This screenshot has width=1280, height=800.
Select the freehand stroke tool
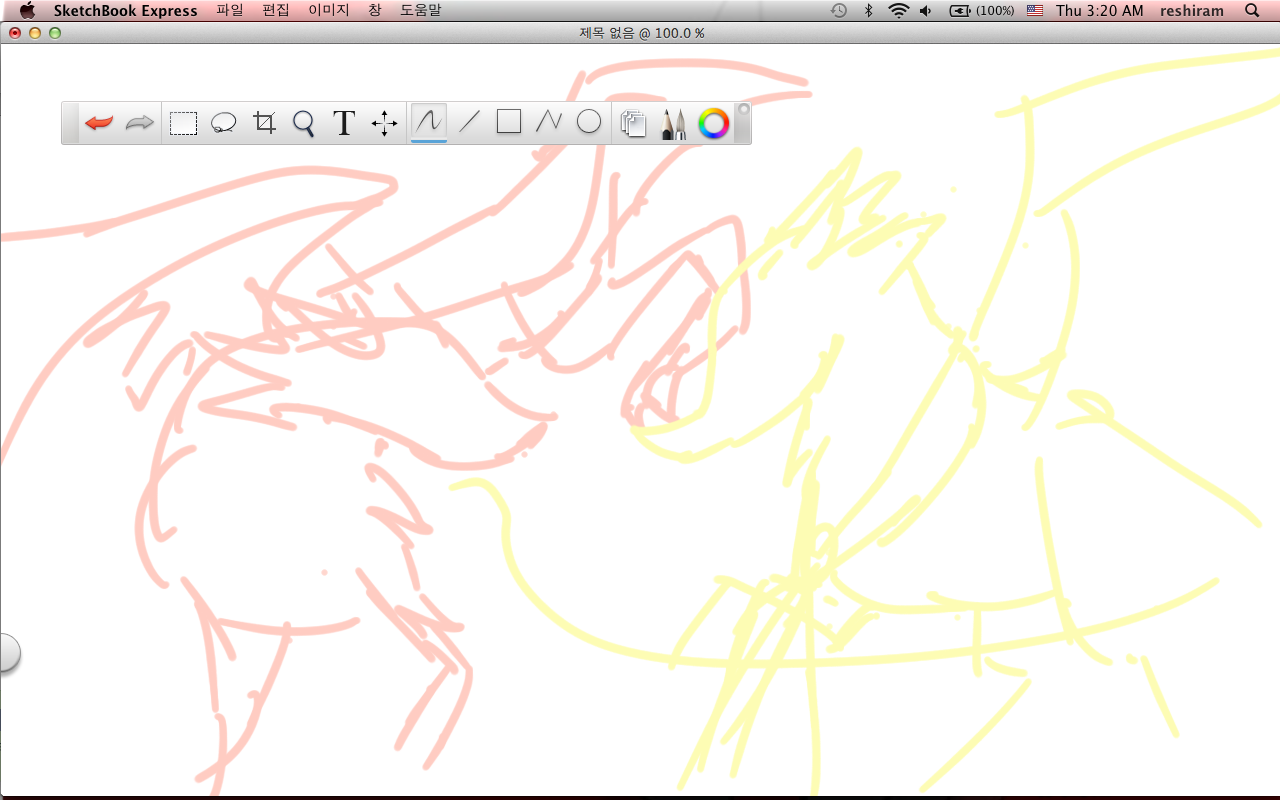428,122
